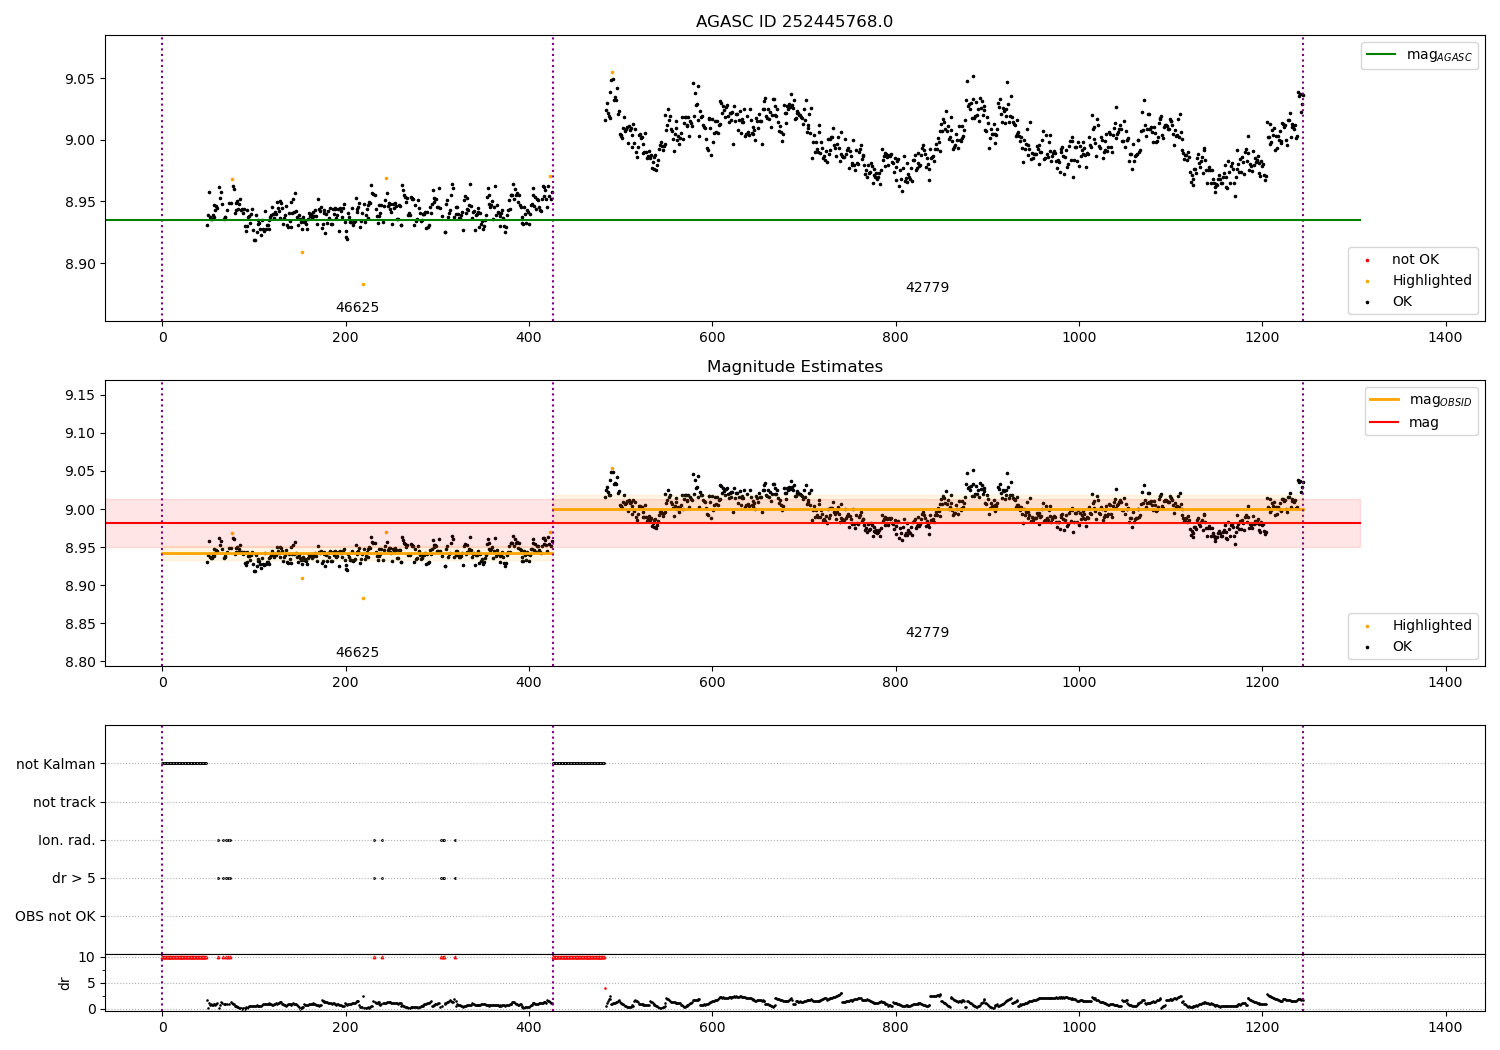Click x-tick 400 in the bottom flags plot
The height and width of the screenshot is (1050, 1500).
(529, 1025)
